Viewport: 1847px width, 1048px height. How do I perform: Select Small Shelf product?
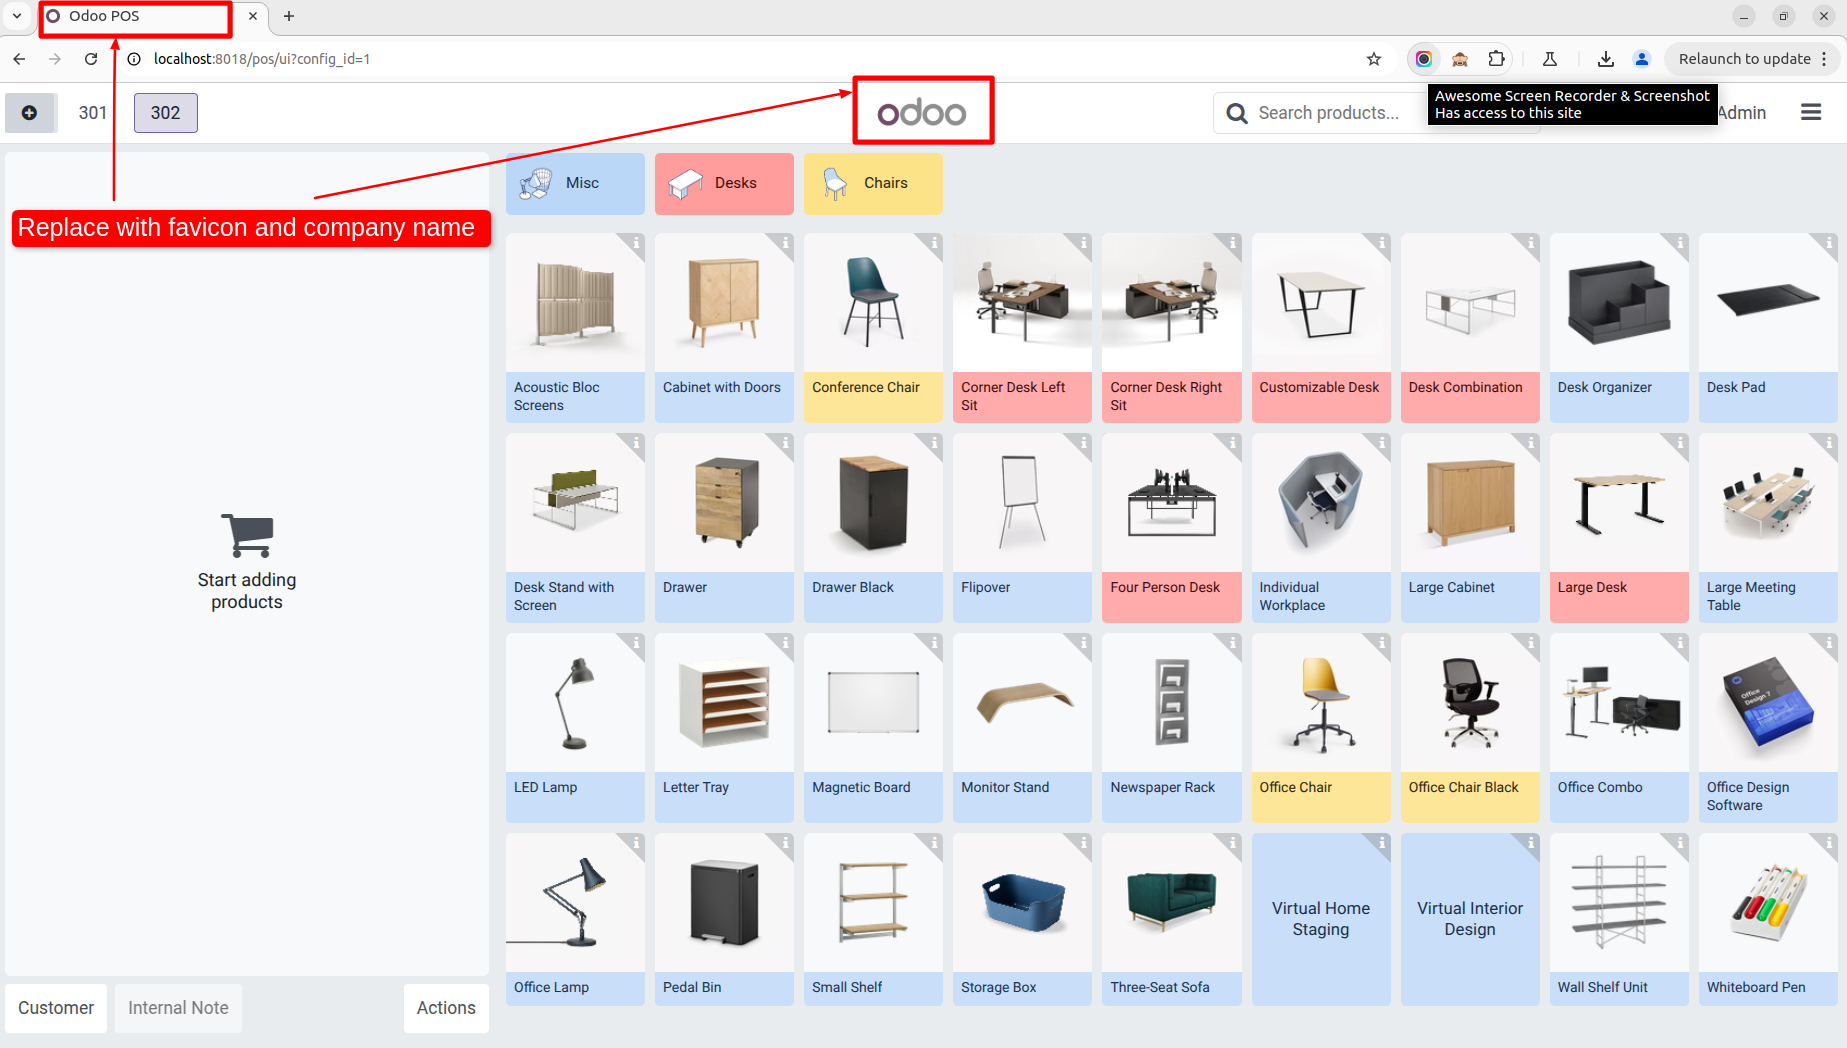tap(873, 919)
